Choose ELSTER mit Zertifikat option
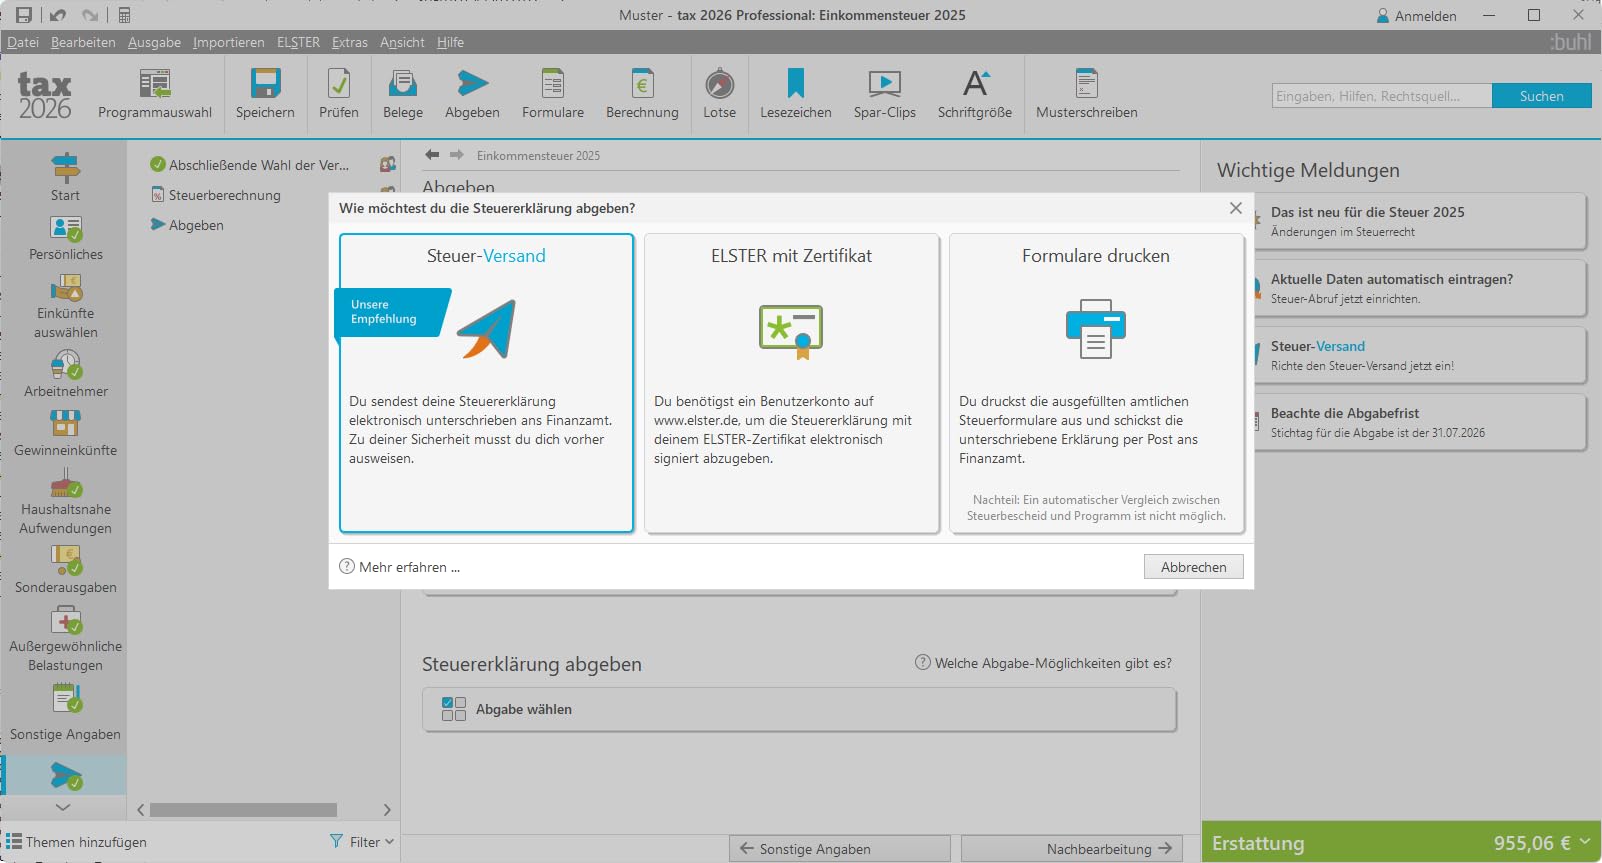The width and height of the screenshot is (1602, 863). (x=792, y=383)
